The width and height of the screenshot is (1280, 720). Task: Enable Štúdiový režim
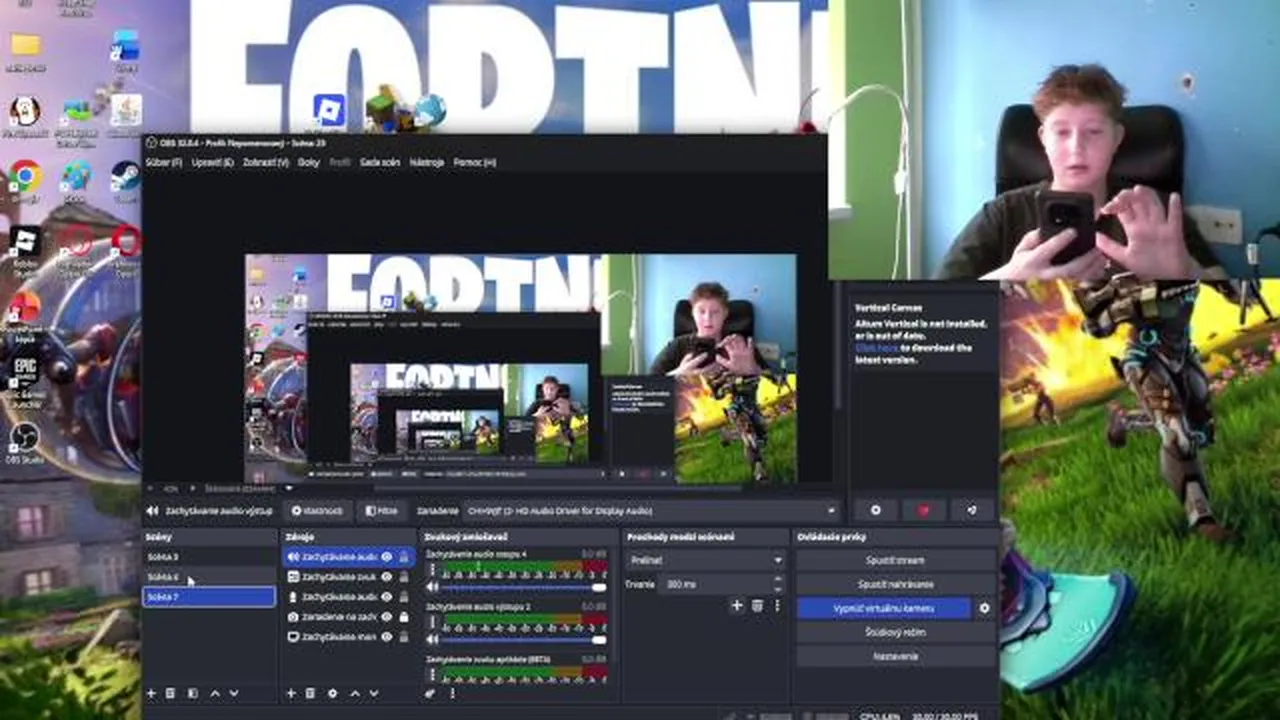coord(896,632)
